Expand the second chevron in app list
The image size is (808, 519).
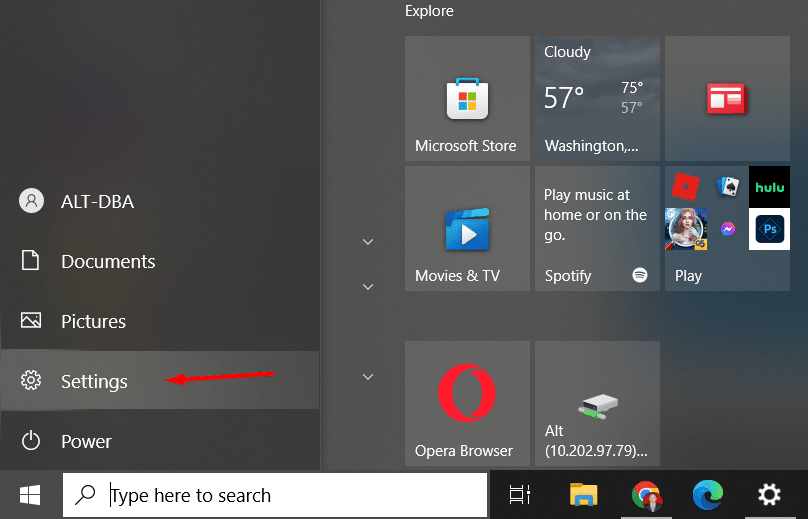(x=368, y=287)
